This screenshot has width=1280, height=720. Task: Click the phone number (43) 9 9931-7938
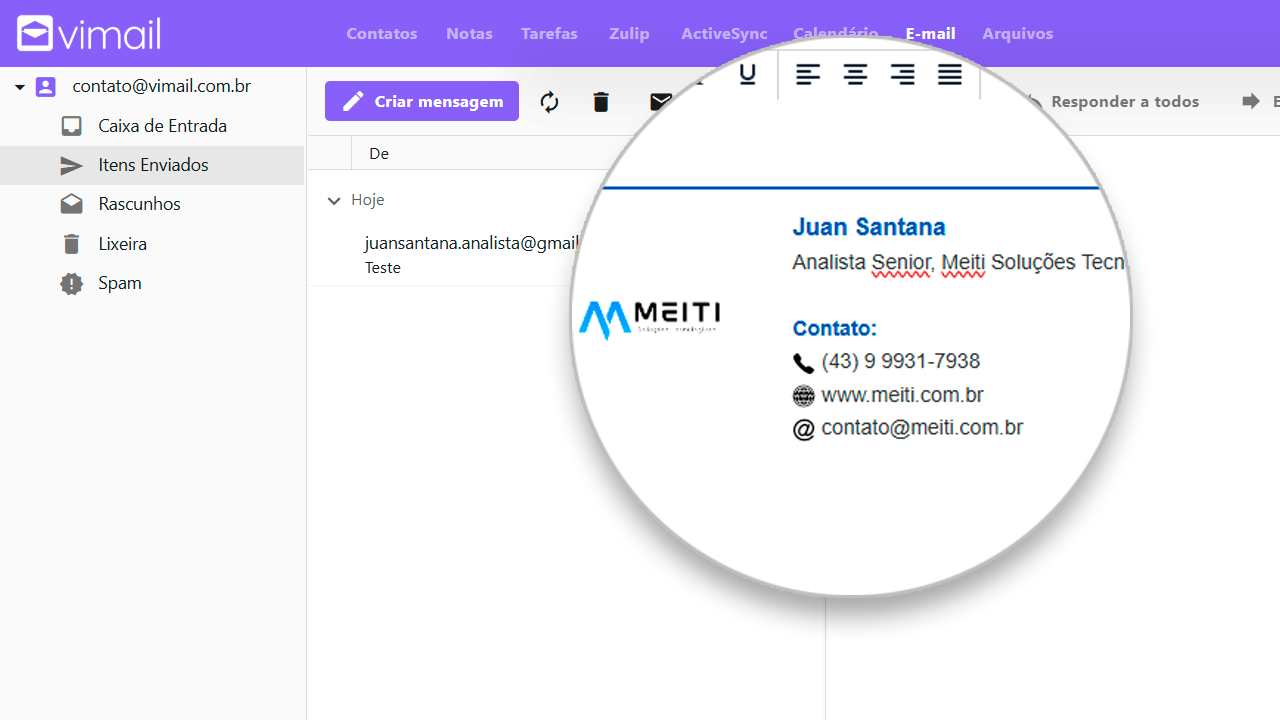point(900,361)
